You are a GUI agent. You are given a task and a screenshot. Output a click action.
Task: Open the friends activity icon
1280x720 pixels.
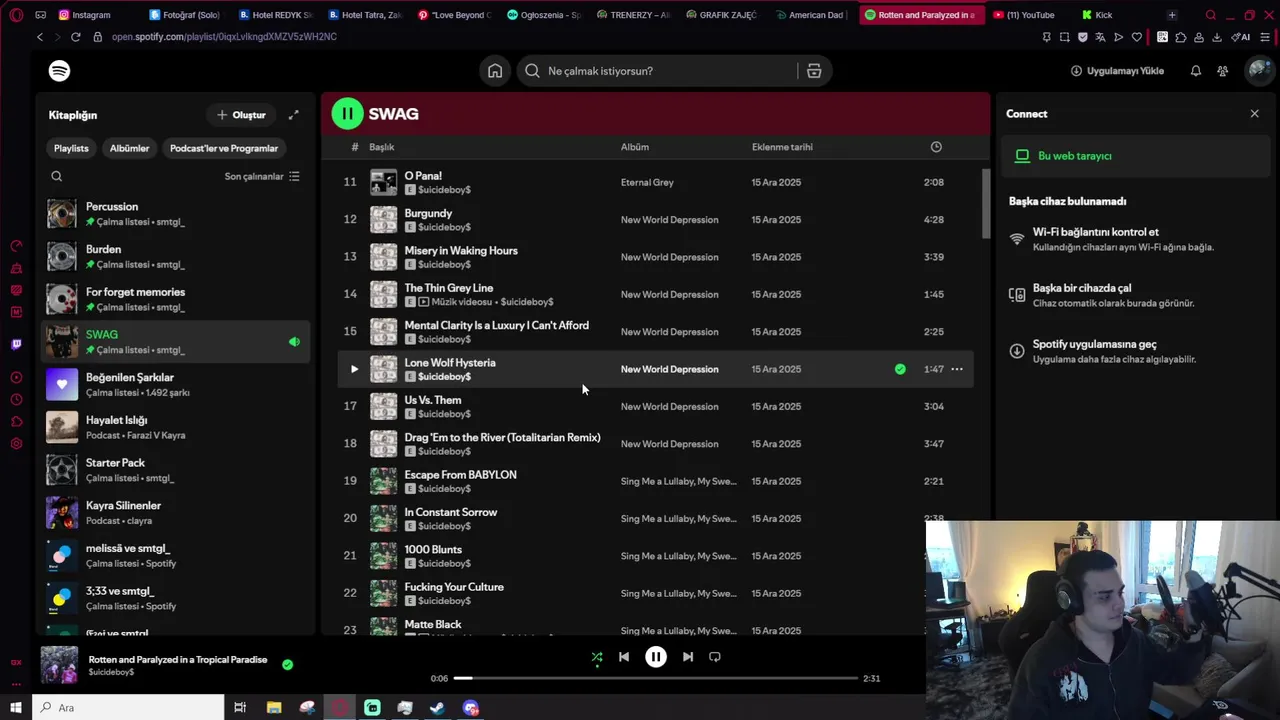tap(1222, 71)
